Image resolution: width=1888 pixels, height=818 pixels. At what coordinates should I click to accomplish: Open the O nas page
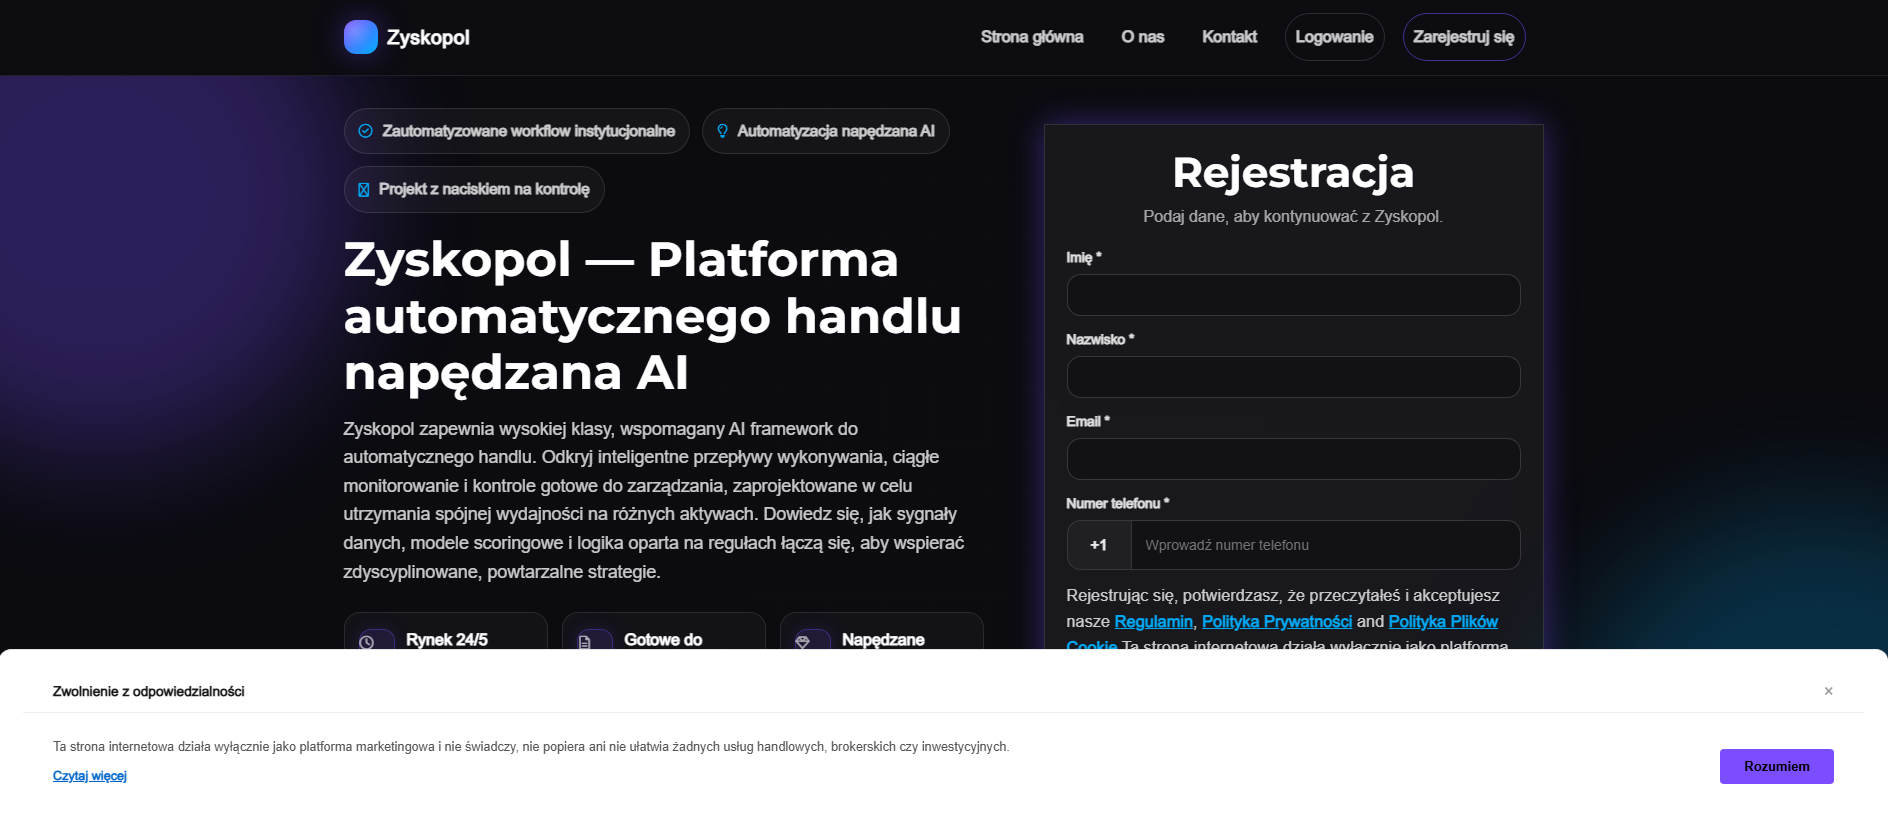click(1142, 37)
